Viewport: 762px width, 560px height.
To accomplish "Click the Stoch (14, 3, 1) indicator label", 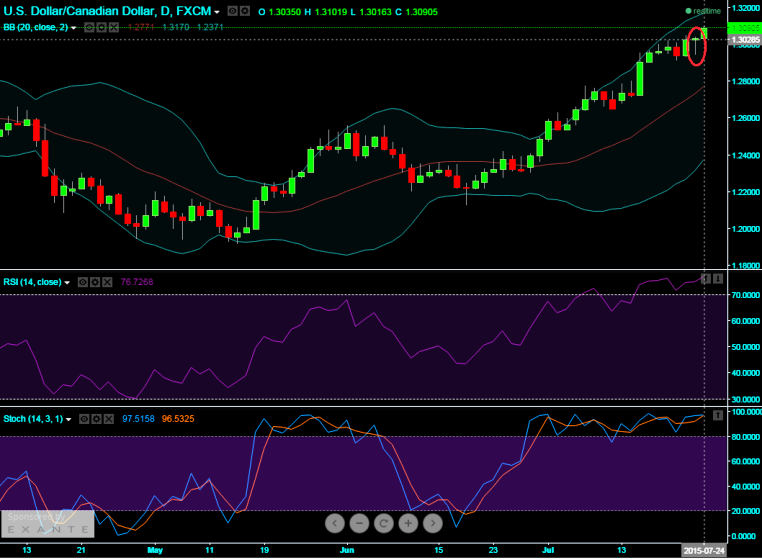I will 33,419.
